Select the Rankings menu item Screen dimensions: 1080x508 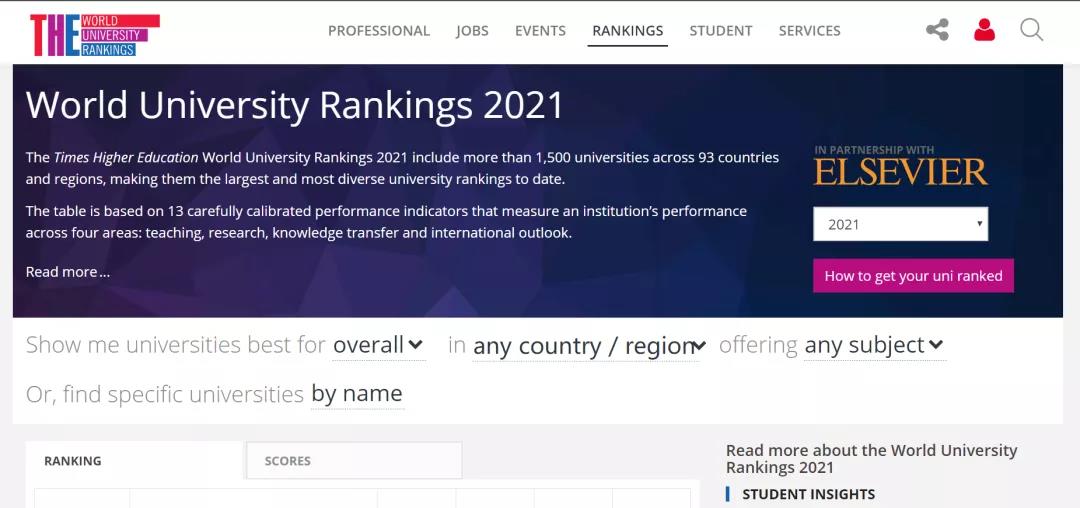[627, 31]
